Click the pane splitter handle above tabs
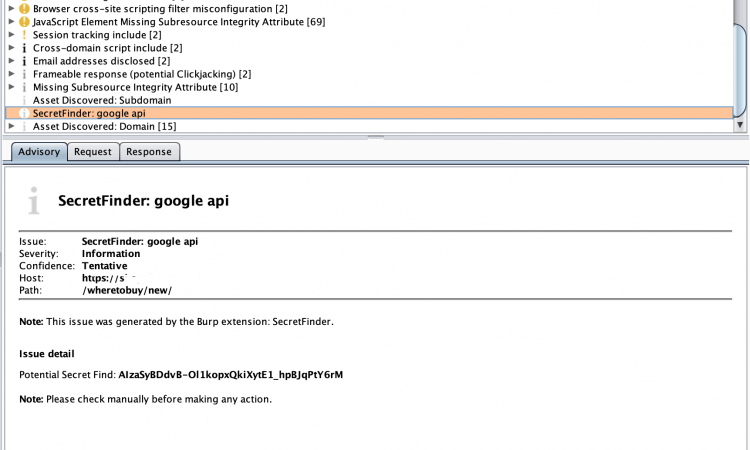 (x=376, y=137)
